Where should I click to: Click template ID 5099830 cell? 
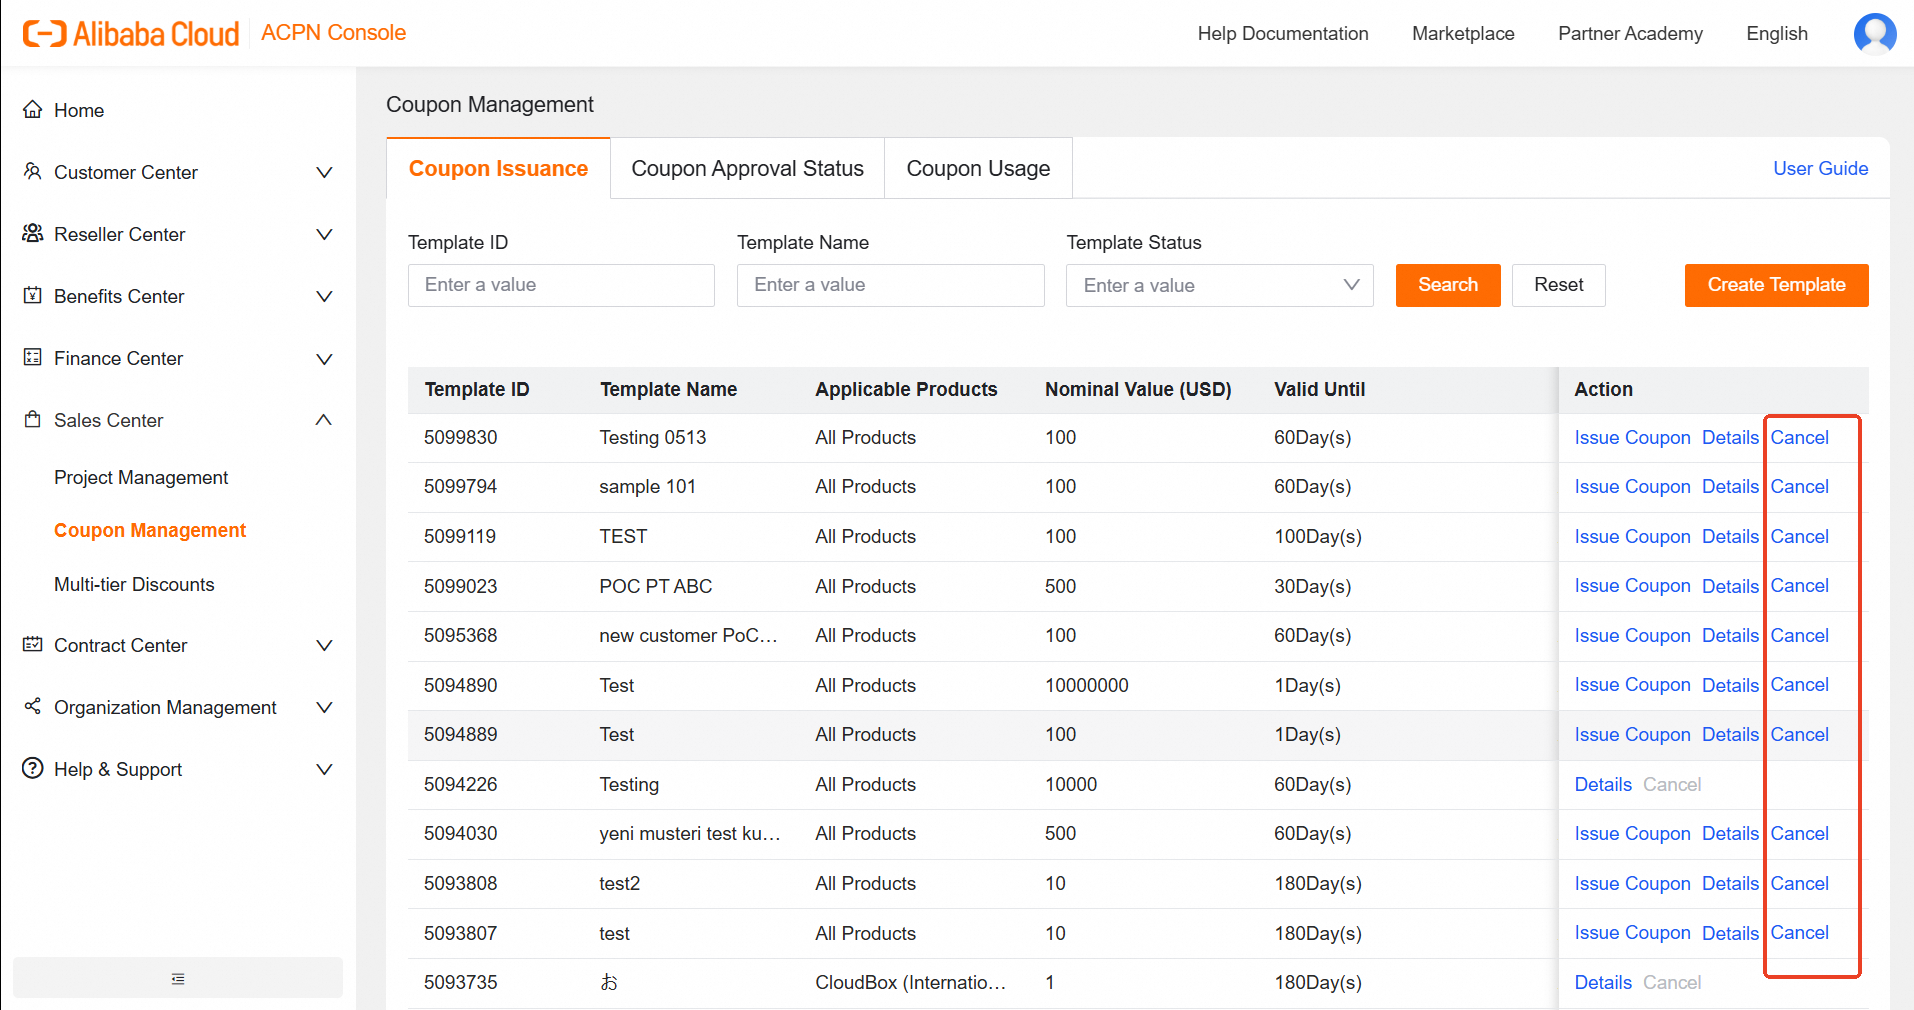click(460, 437)
